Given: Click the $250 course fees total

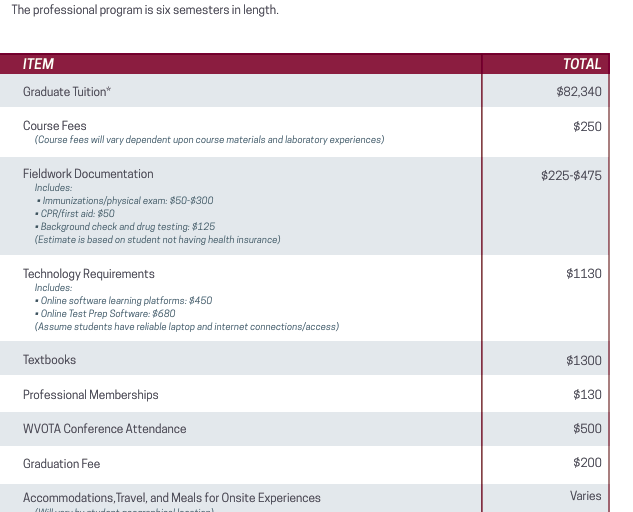Looking at the screenshot, I should coord(587,127).
